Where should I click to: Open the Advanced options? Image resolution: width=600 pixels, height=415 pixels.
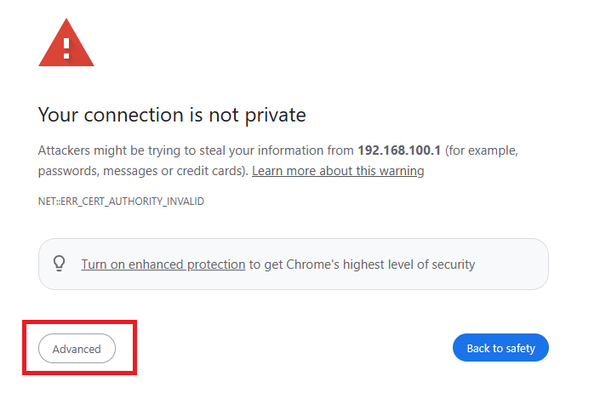point(77,349)
